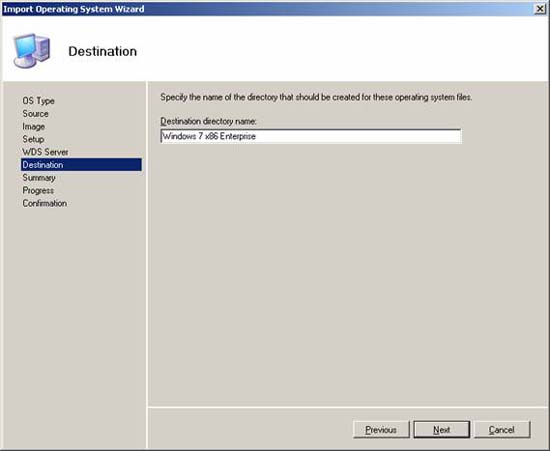Viewport: 550px width, 451px height.
Task: Click the computer icon in the wizard header
Action: point(32,51)
